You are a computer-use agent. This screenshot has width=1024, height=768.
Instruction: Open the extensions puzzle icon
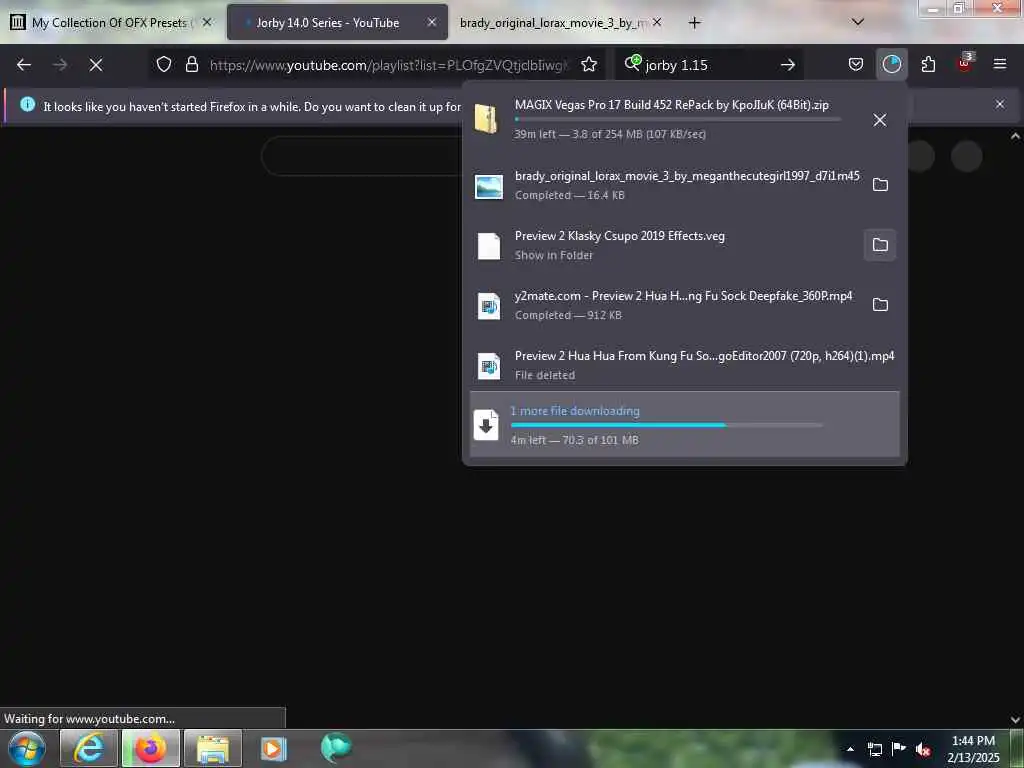928,64
